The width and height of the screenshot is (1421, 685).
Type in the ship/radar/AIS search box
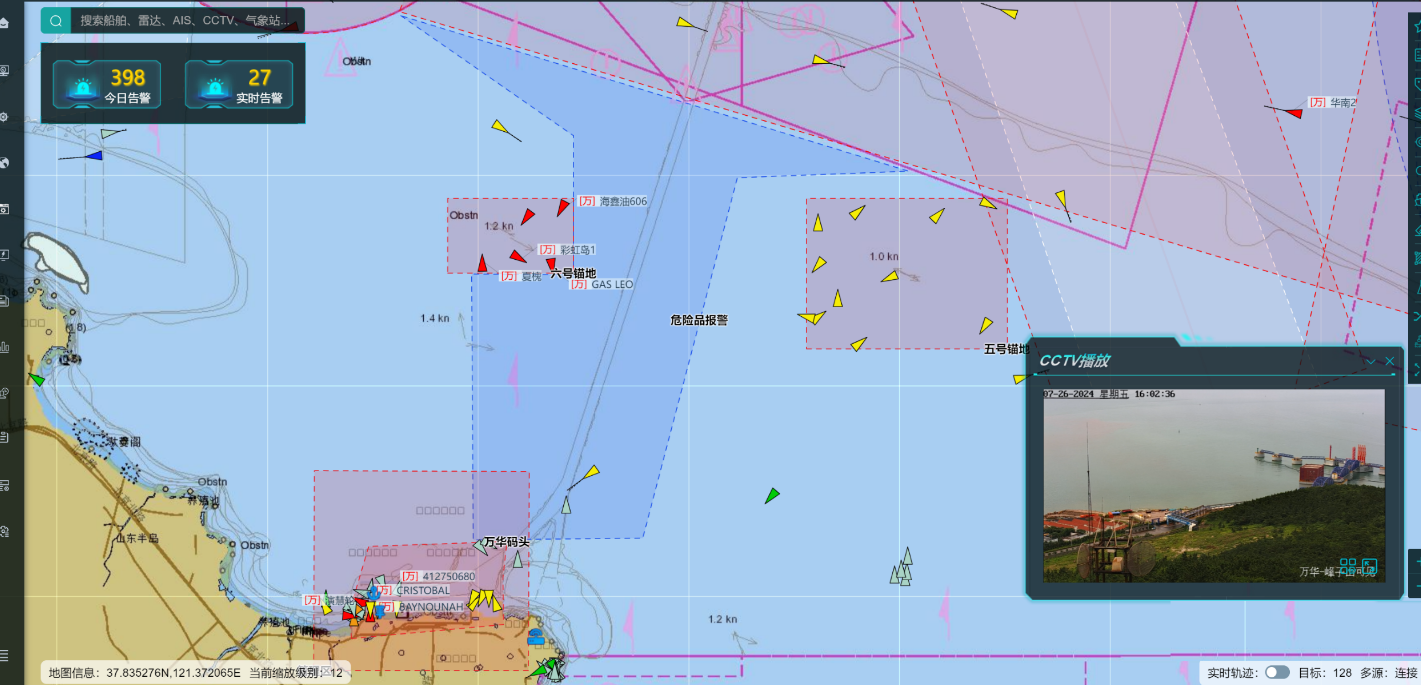point(185,20)
